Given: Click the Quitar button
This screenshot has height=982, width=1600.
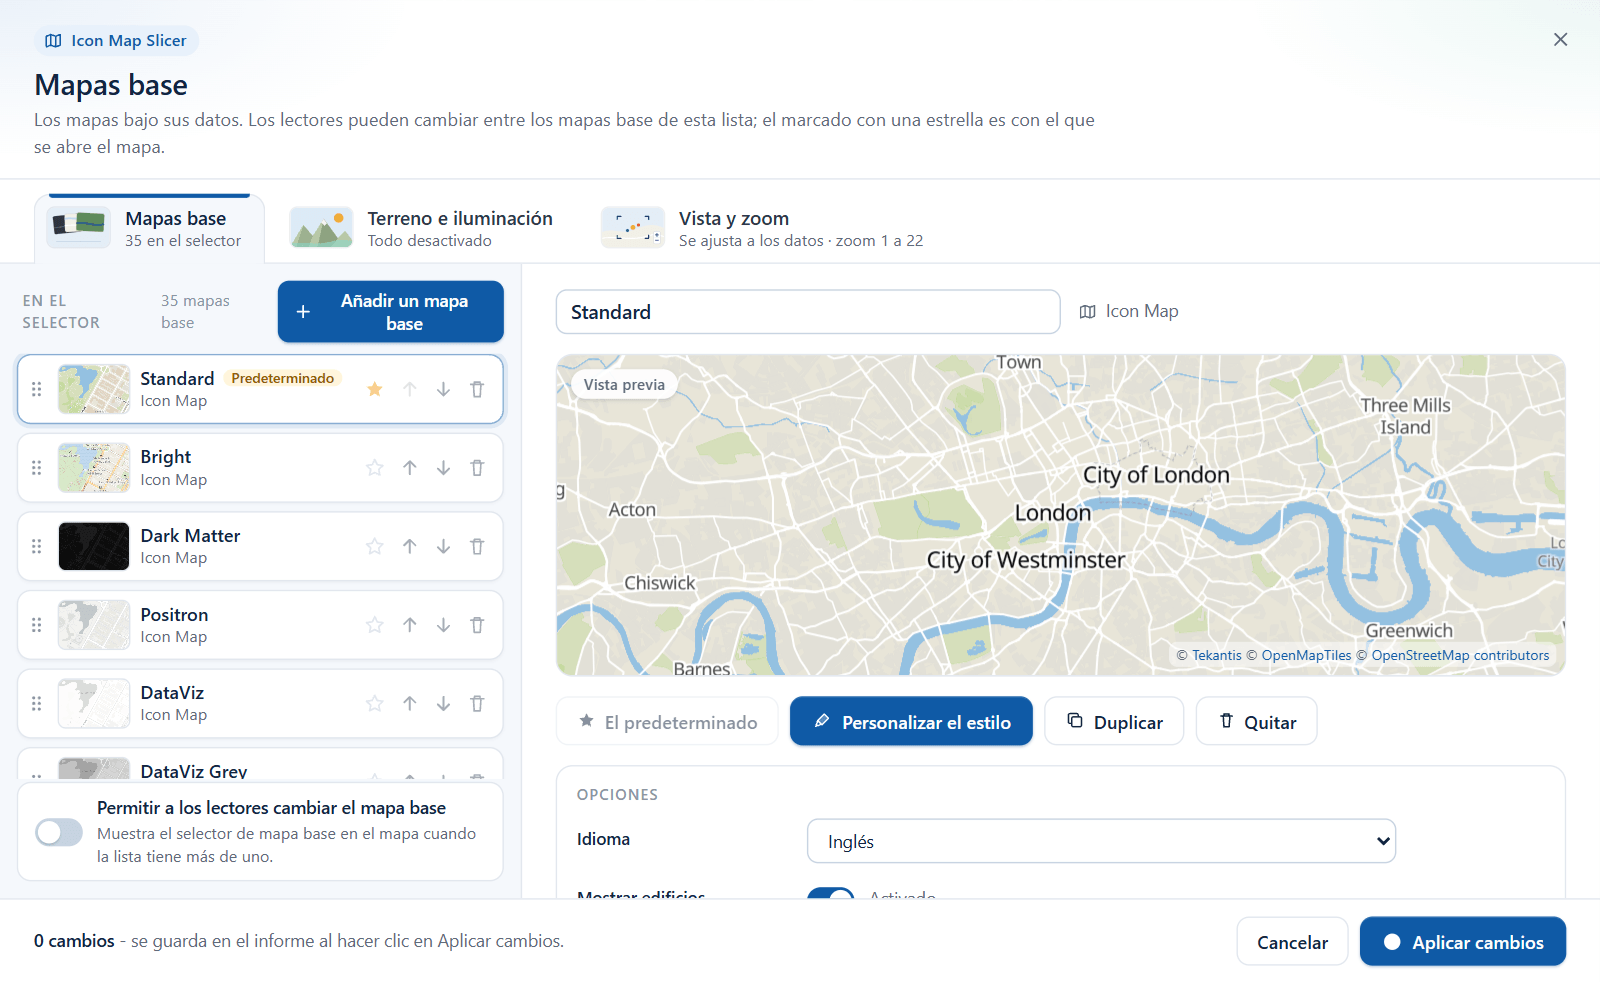Looking at the screenshot, I should point(1257,721).
